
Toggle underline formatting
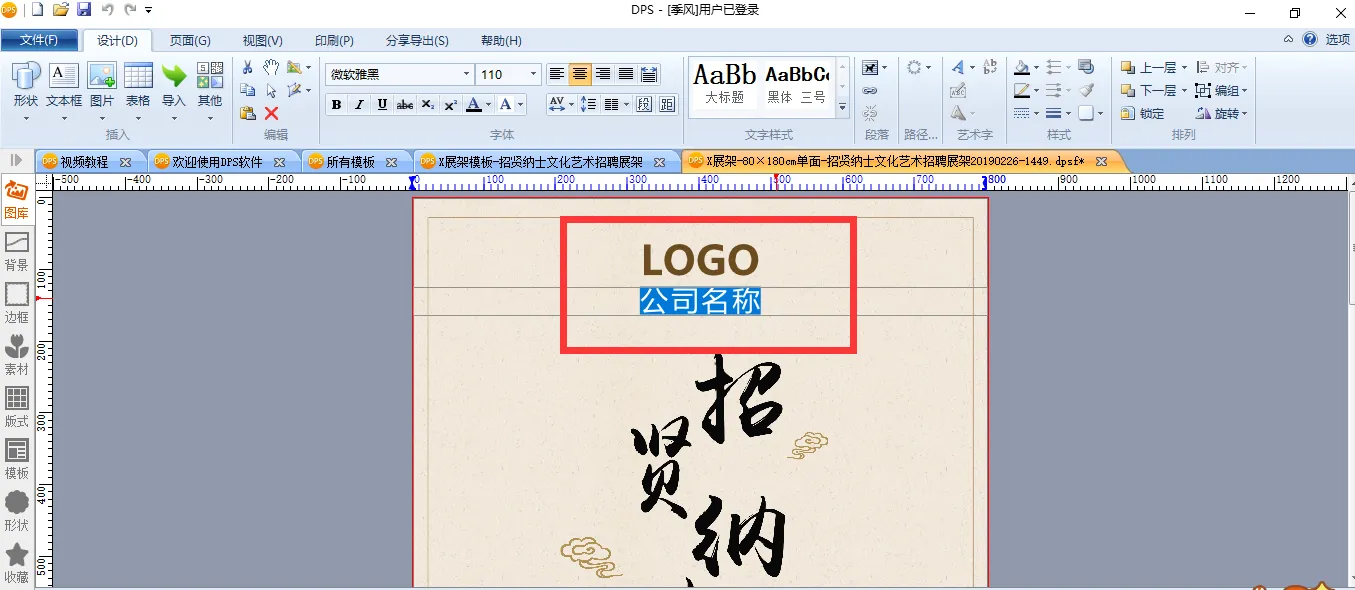[x=382, y=105]
